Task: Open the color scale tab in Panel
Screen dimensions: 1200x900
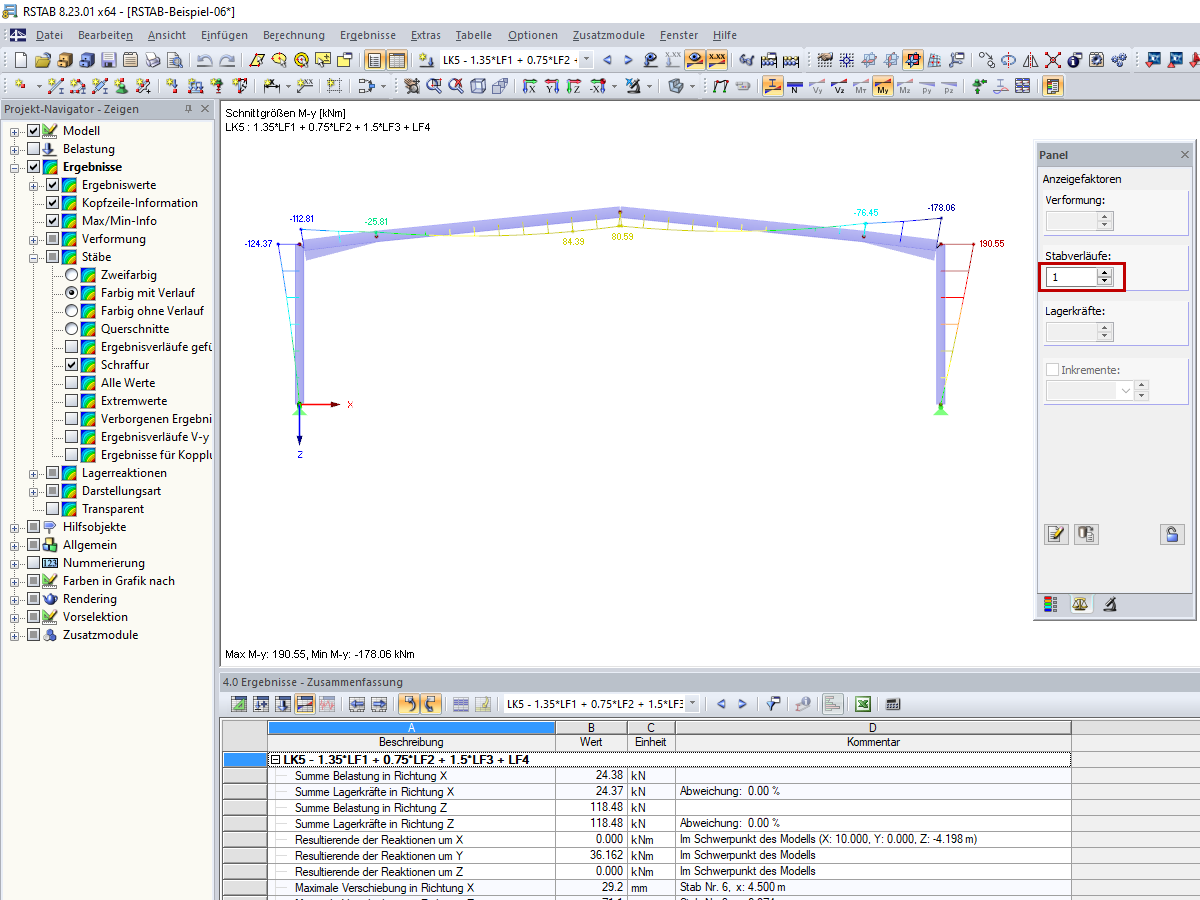Action: pos(1050,604)
